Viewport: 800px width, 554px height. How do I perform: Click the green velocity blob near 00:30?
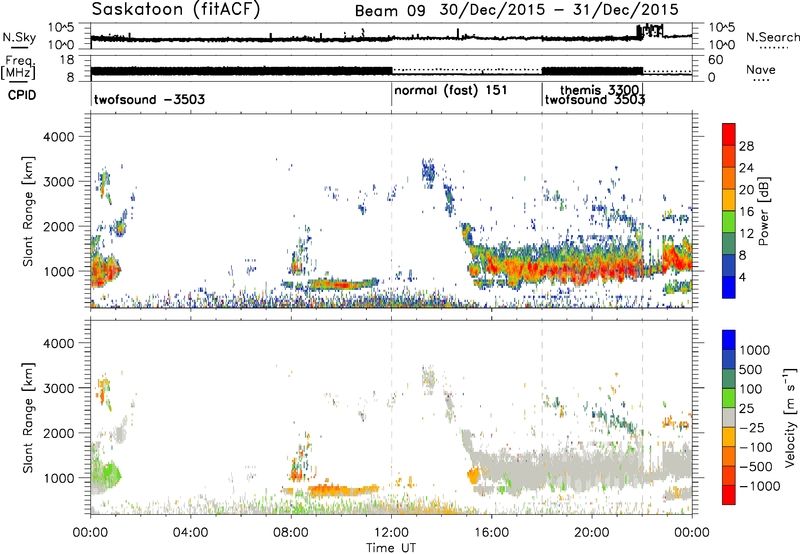tap(108, 475)
